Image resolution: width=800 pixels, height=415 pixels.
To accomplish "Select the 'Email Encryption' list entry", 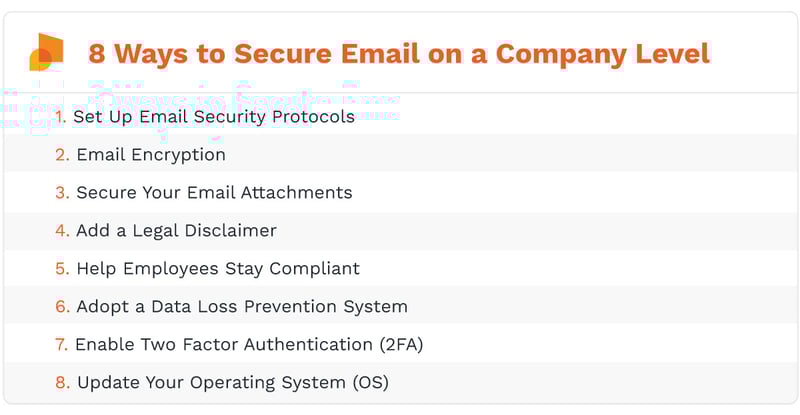I will click(150, 155).
